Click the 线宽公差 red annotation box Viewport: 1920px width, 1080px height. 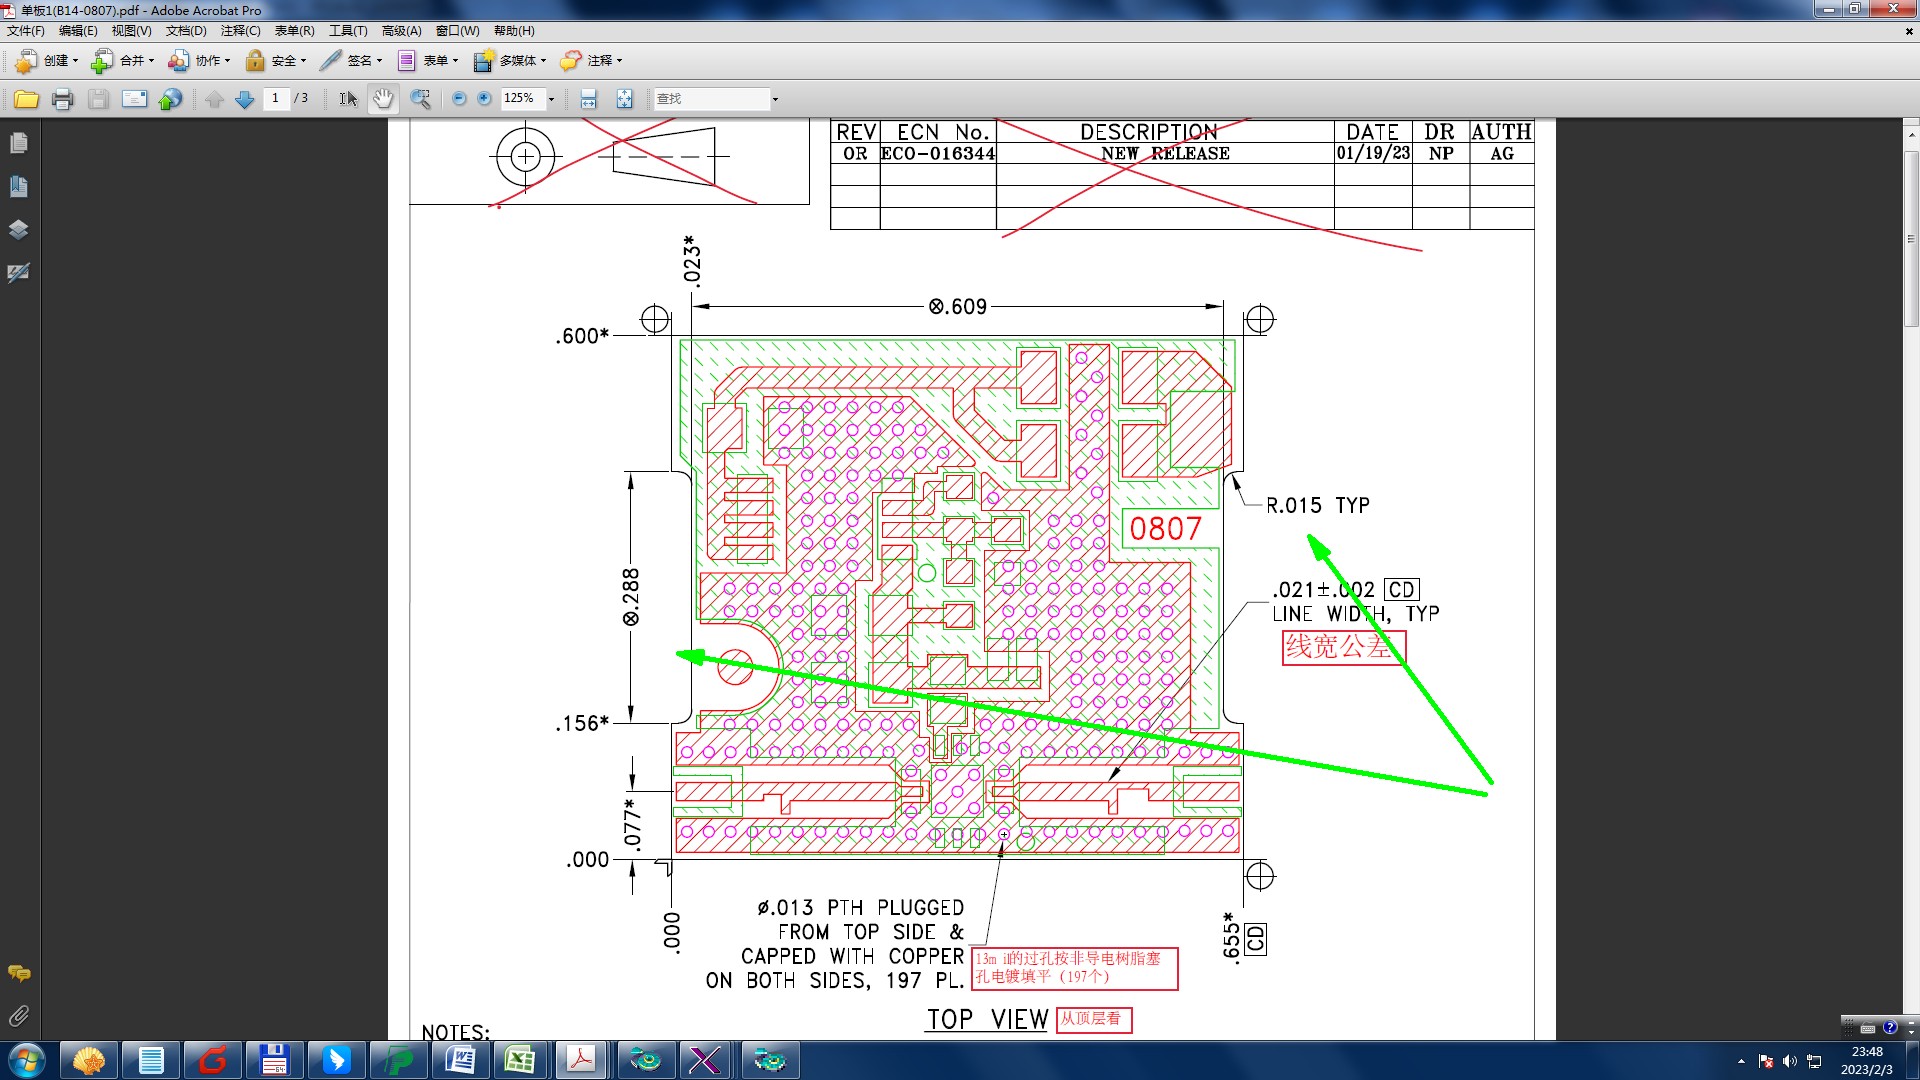[x=1344, y=648]
